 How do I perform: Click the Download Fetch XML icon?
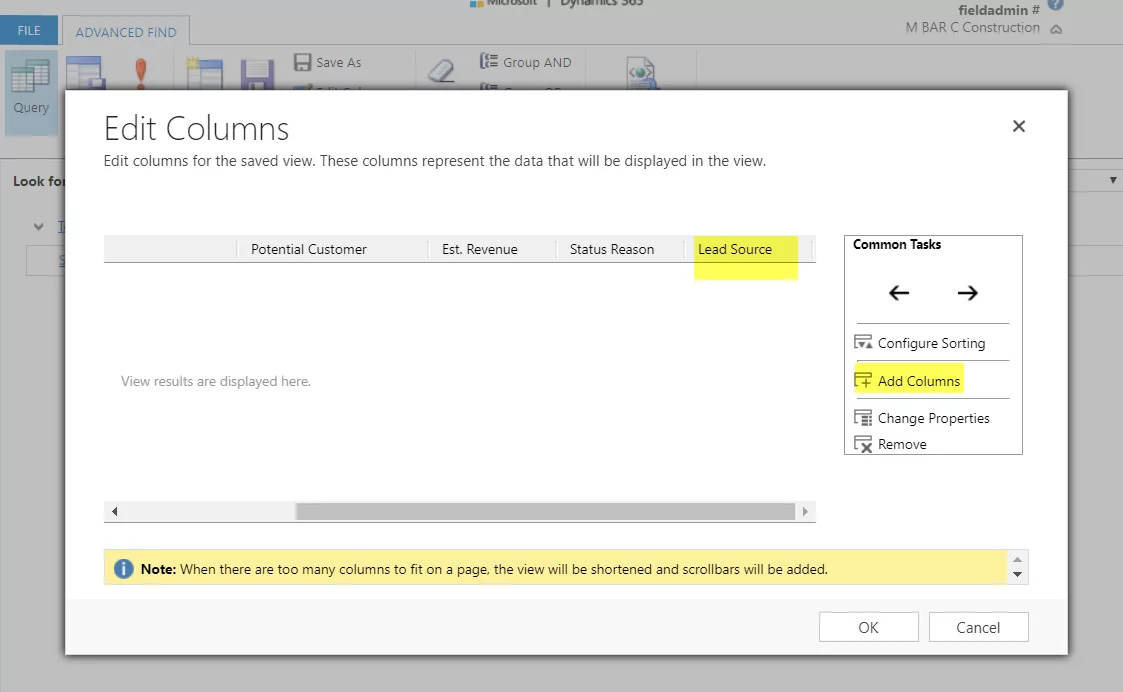641,73
